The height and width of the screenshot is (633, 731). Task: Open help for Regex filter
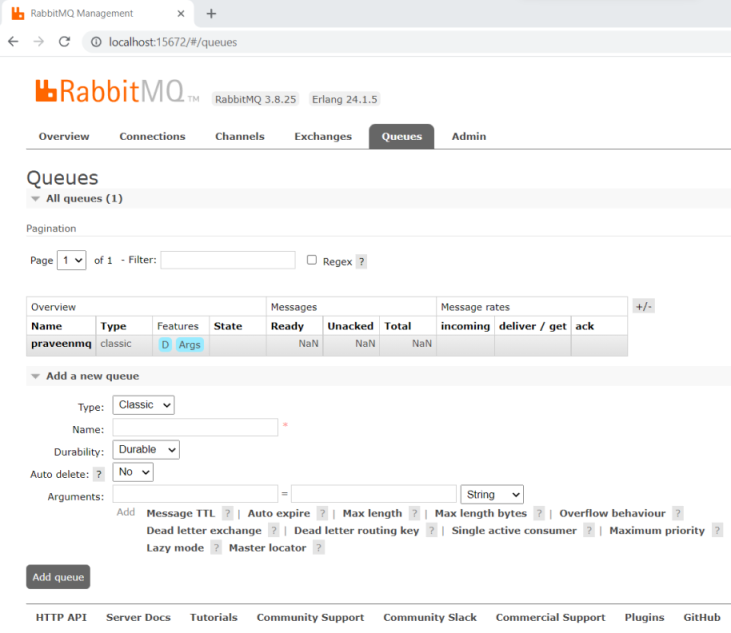point(361,261)
